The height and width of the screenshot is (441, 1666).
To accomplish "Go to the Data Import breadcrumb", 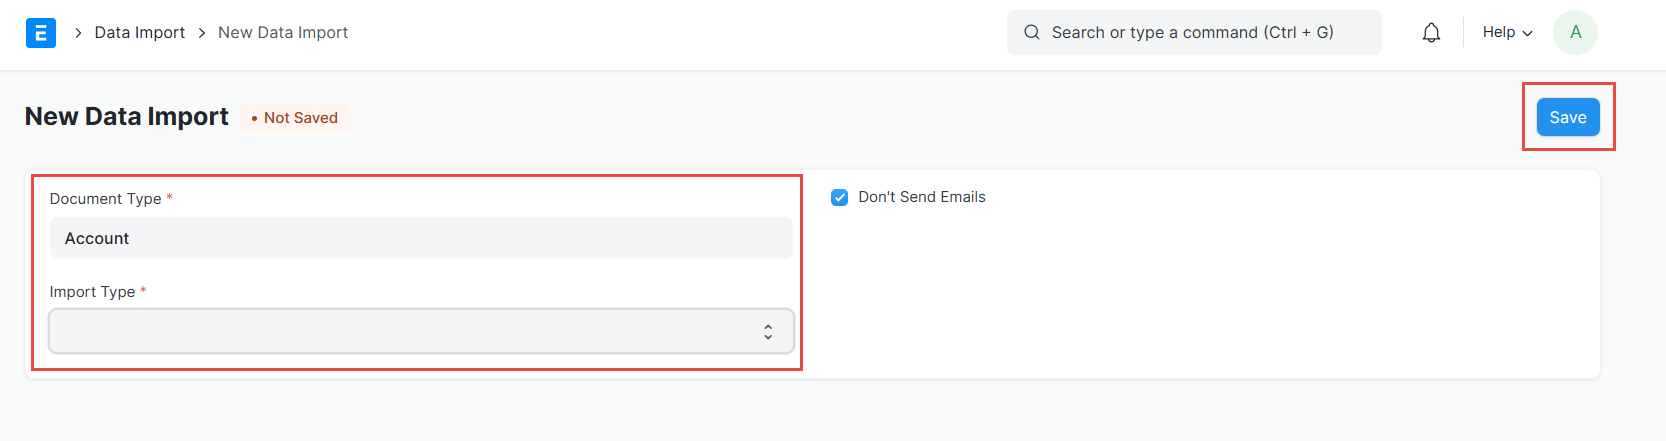I will click(x=140, y=33).
